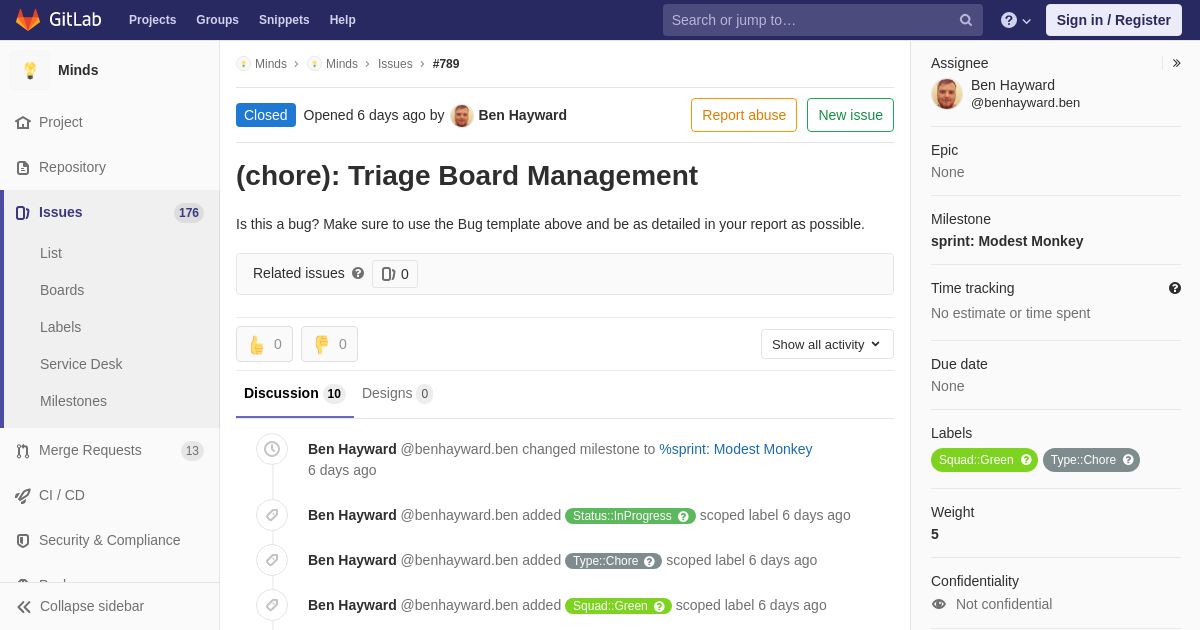Click sprint: Modest Monkey in sidebar
Image resolution: width=1200 pixels, height=630 pixels.
click(x=1007, y=241)
